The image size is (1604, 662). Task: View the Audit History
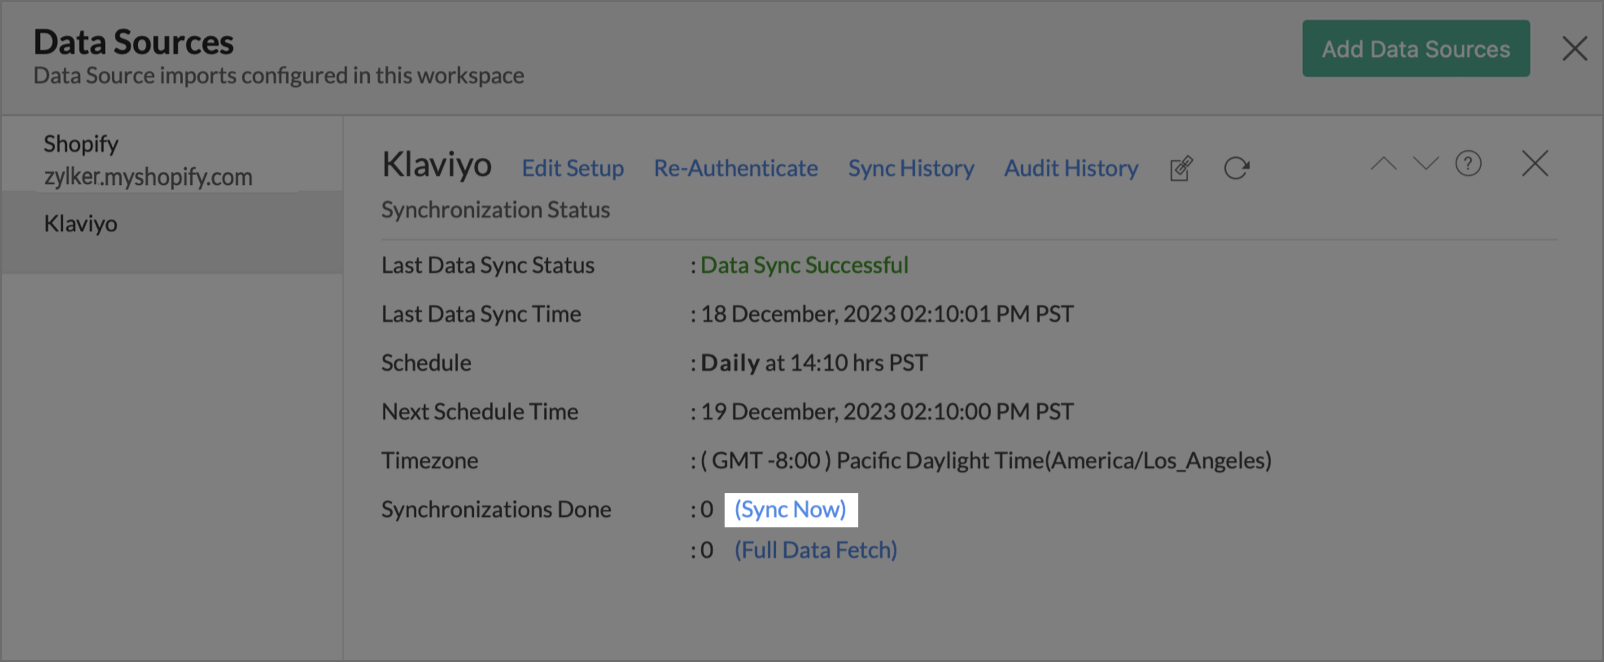(x=1071, y=168)
